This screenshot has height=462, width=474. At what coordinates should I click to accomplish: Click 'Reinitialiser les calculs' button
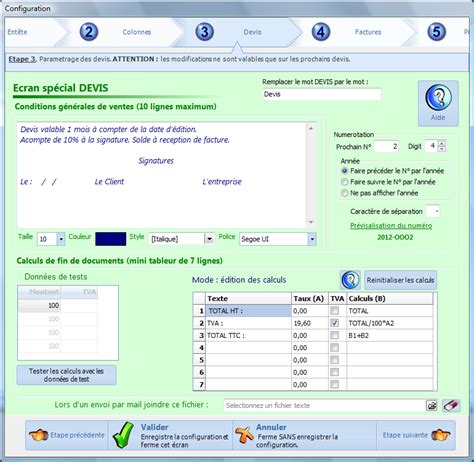400,280
